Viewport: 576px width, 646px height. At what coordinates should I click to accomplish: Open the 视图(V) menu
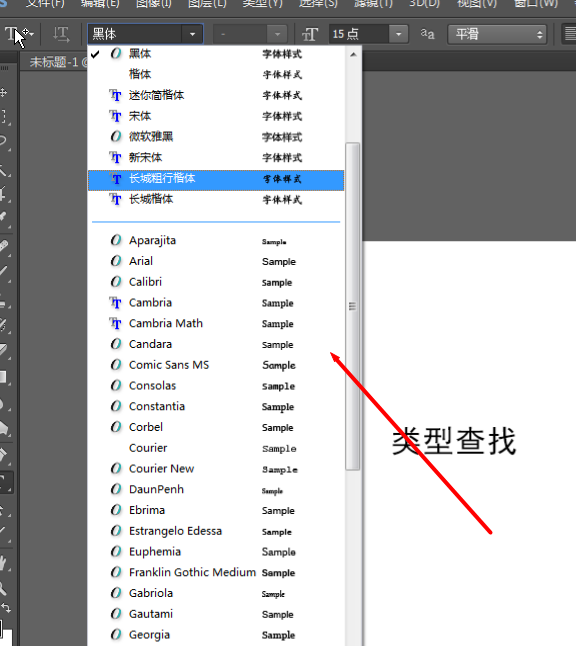coord(477,4)
